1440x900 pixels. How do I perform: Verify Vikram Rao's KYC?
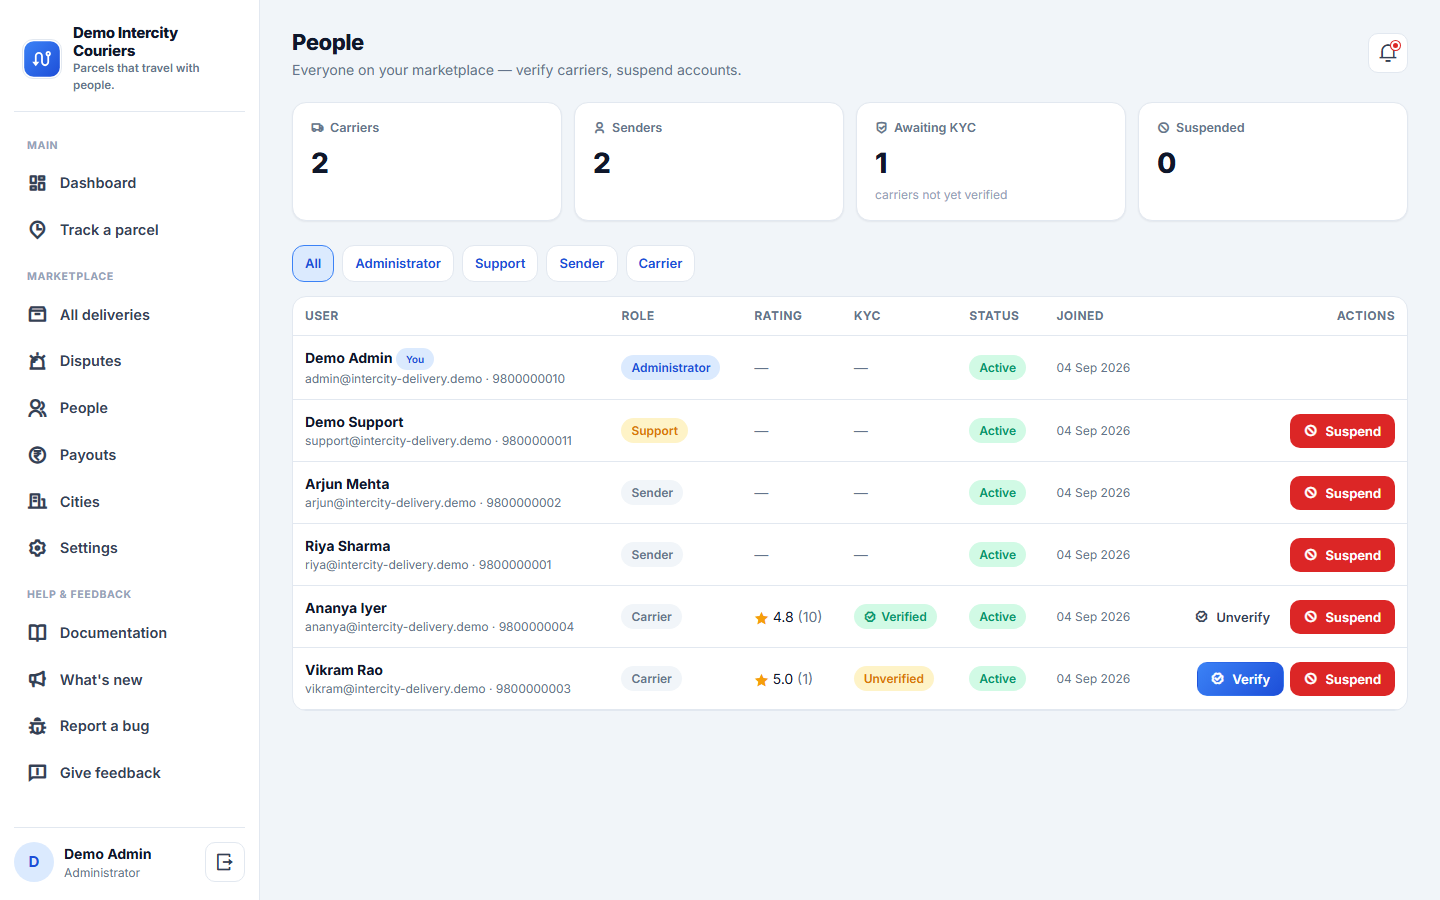coord(1240,679)
